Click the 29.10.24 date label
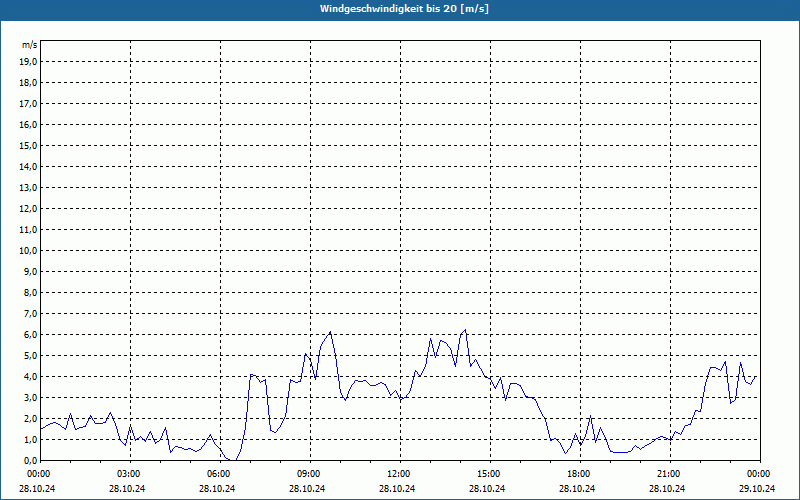The image size is (800, 500). click(x=757, y=488)
